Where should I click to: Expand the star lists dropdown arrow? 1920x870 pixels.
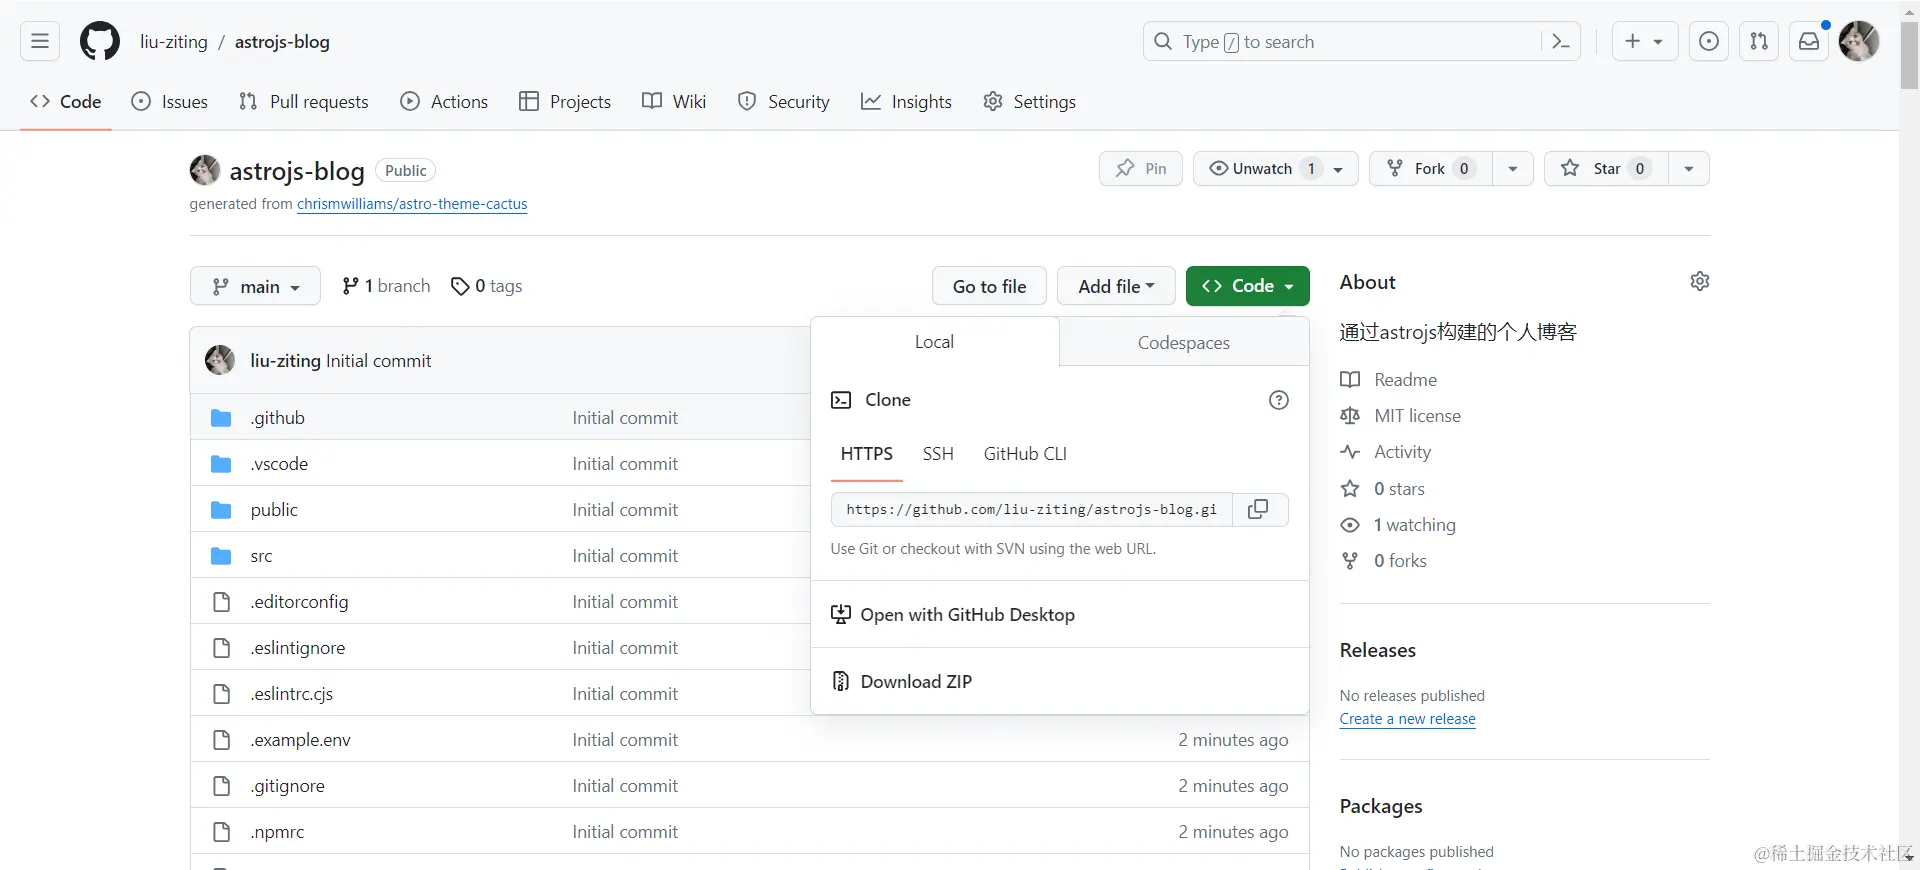click(x=1689, y=168)
